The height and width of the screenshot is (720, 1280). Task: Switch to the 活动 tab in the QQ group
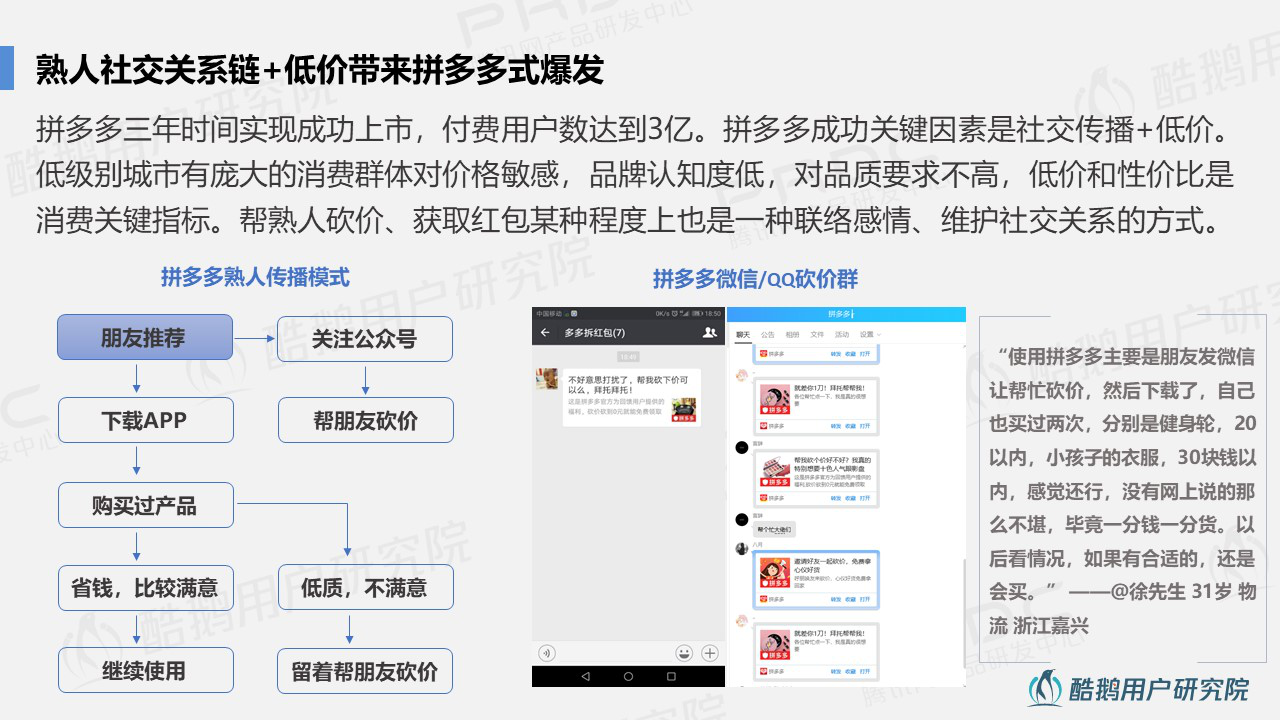(842, 334)
